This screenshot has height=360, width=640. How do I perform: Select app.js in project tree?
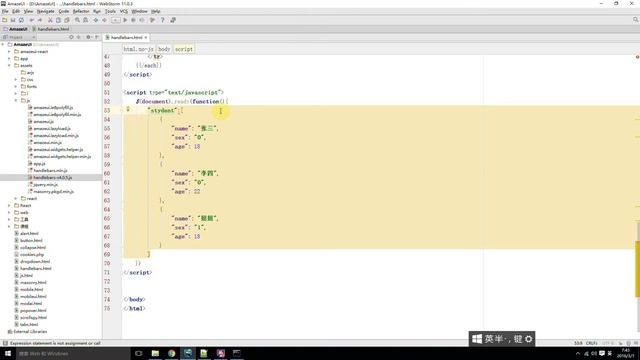click(x=39, y=163)
